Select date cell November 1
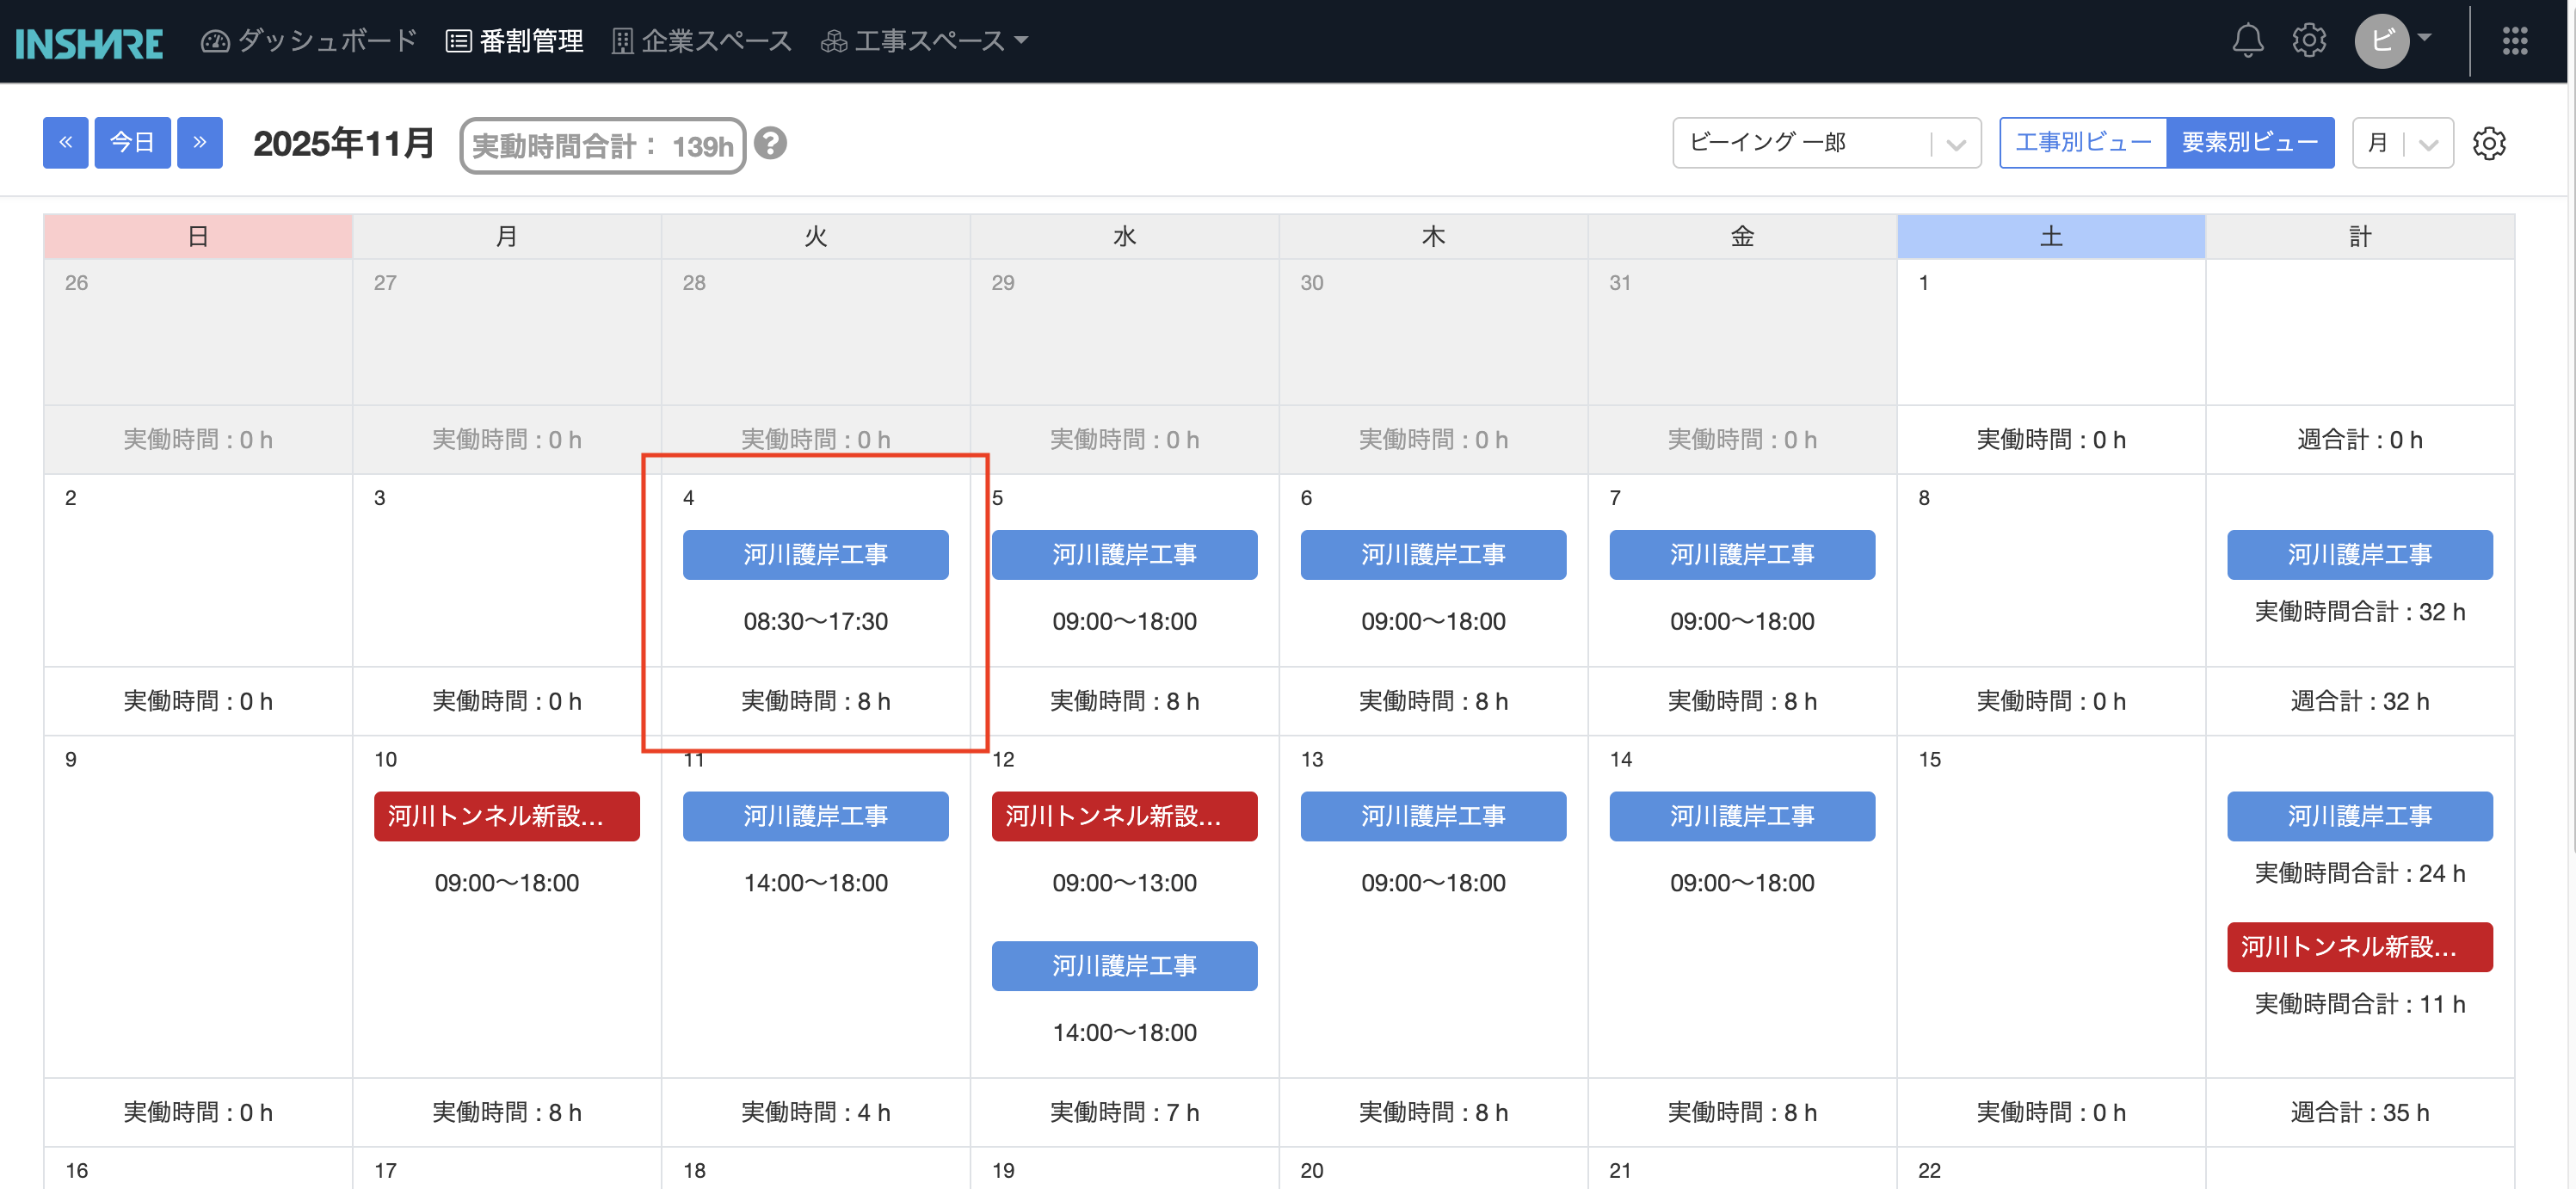The height and width of the screenshot is (1189, 2576). tap(2051, 332)
